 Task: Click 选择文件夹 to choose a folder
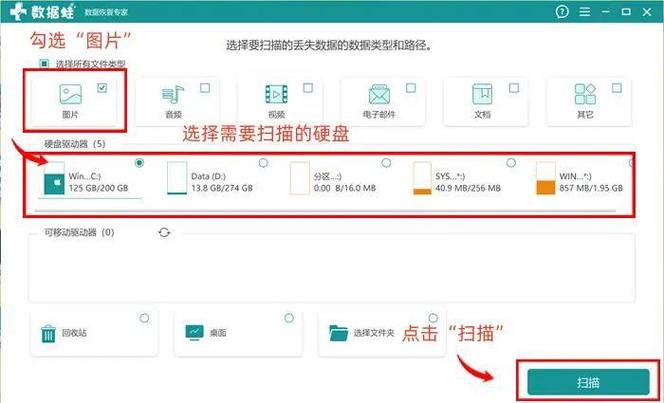point(372,333)
